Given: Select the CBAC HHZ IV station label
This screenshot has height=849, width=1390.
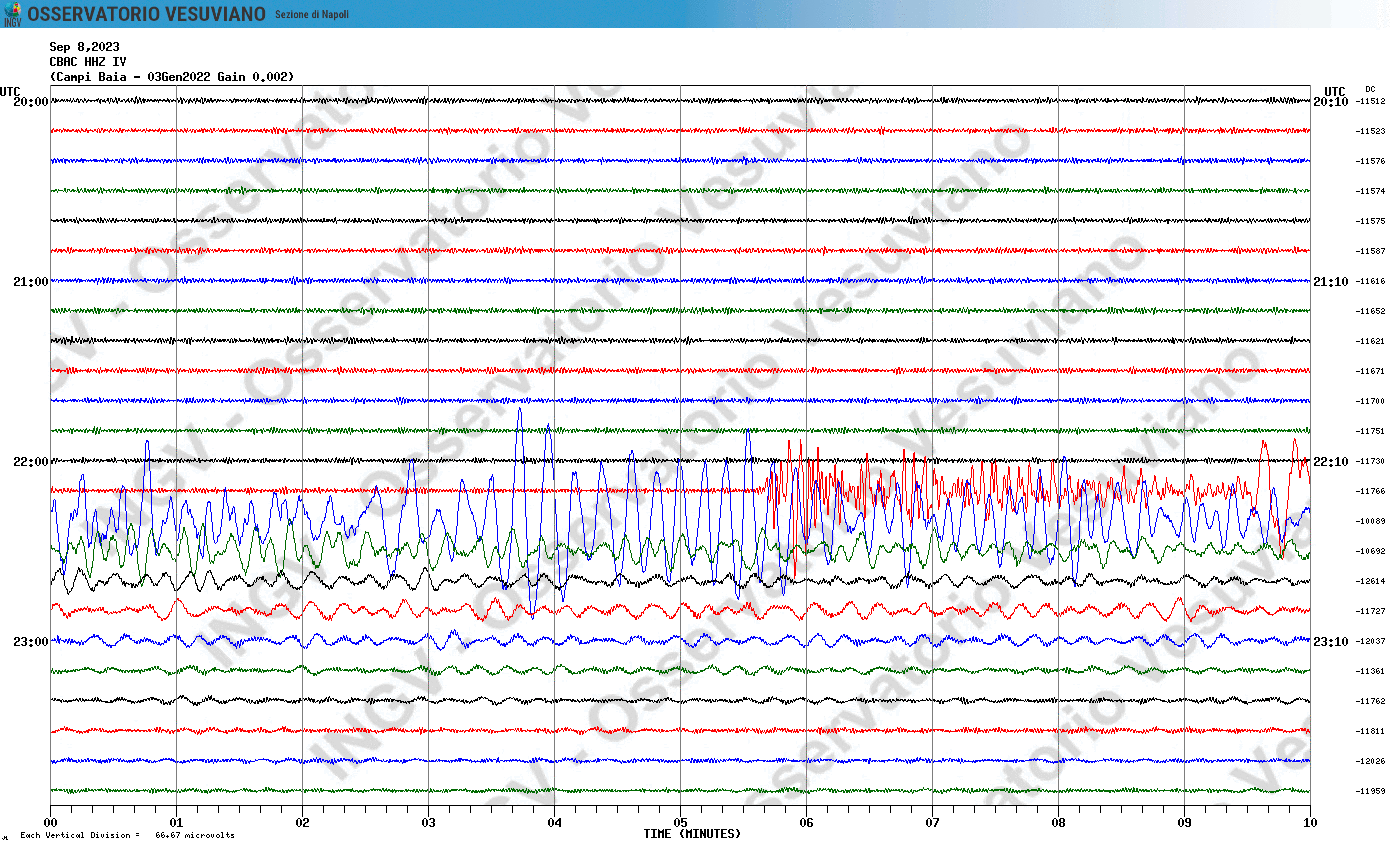Looking at the screenshot, I should click(88, 61).
